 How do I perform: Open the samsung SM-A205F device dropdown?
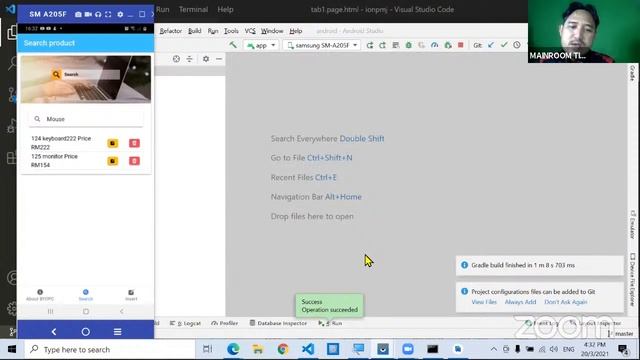click(x=322, y=45)
